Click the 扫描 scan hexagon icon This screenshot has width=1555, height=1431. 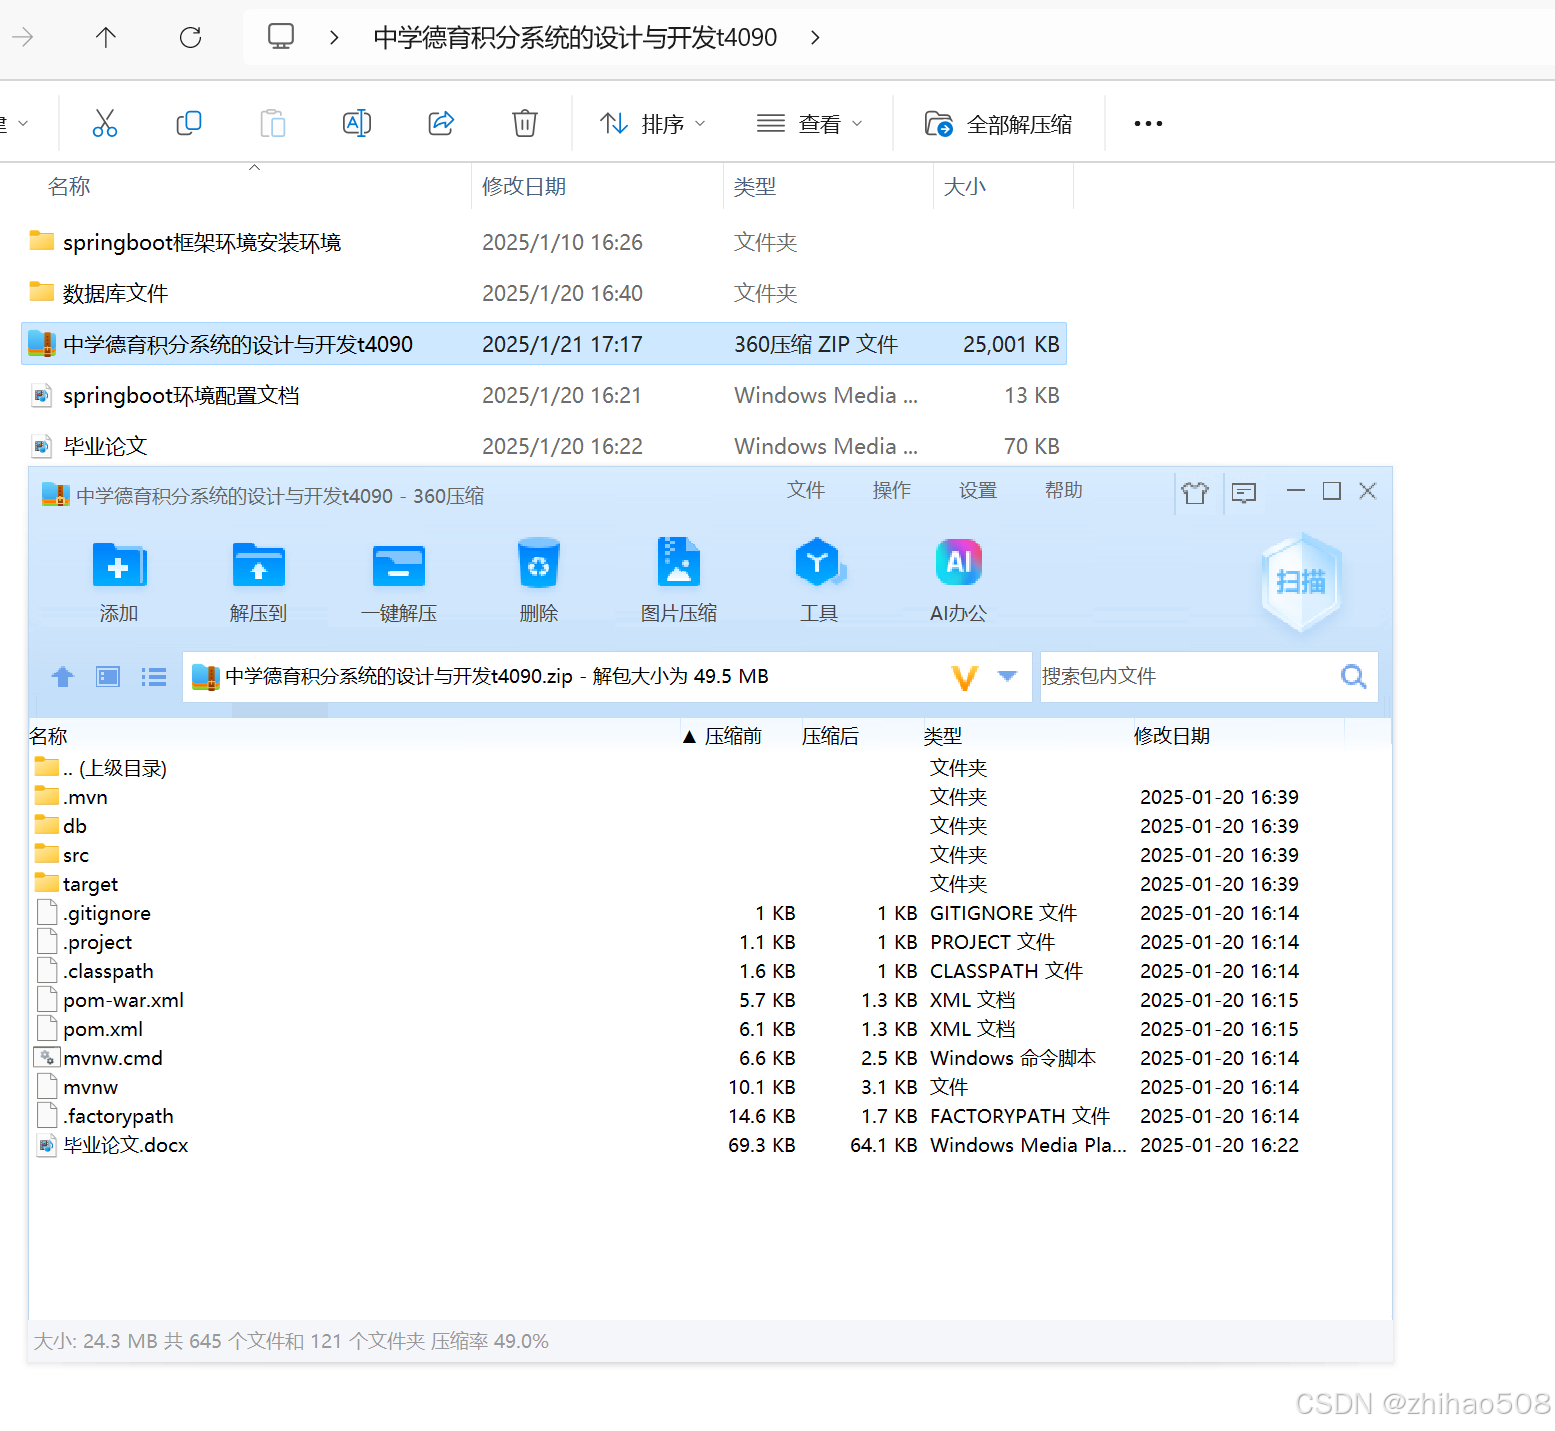(x=1300, y=582)
